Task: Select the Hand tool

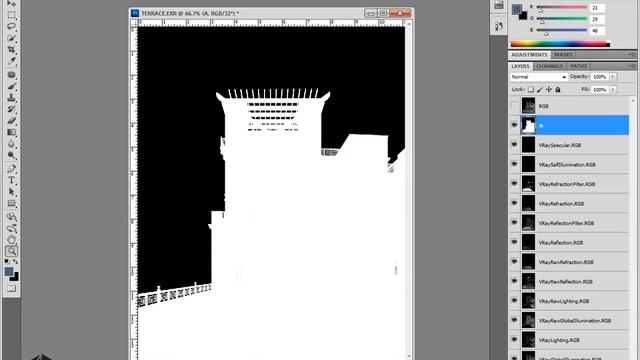Action: [x=11, y=240]
